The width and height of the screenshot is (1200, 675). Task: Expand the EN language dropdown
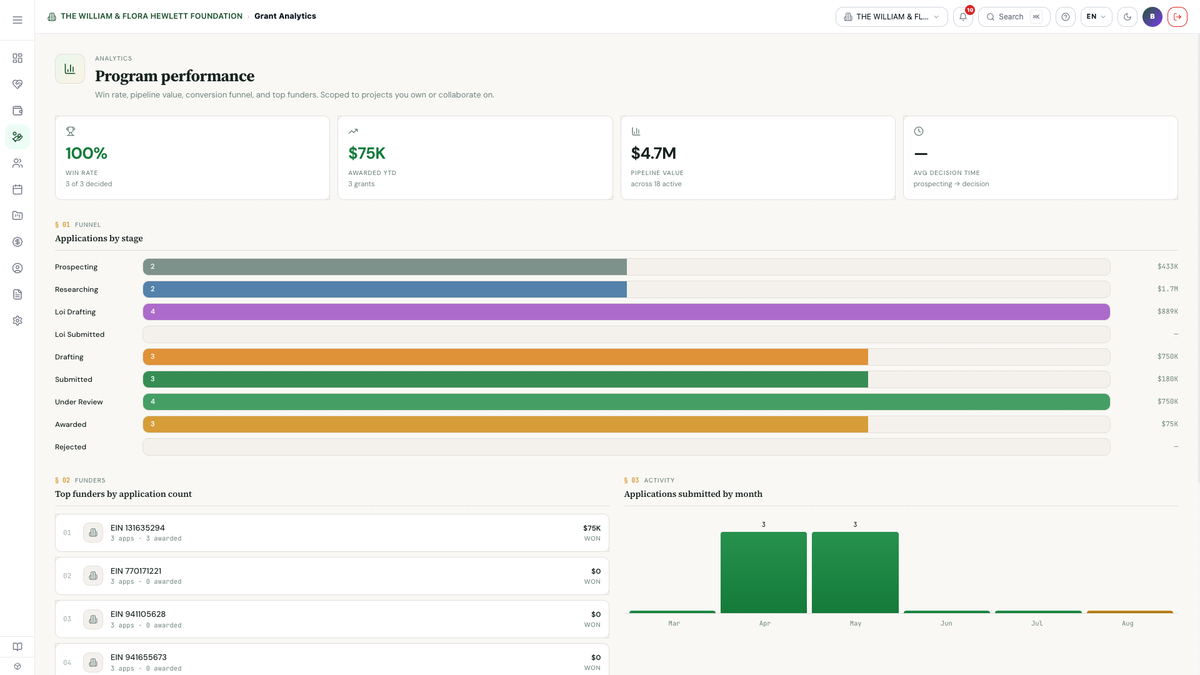click(x=1096, y=17)
